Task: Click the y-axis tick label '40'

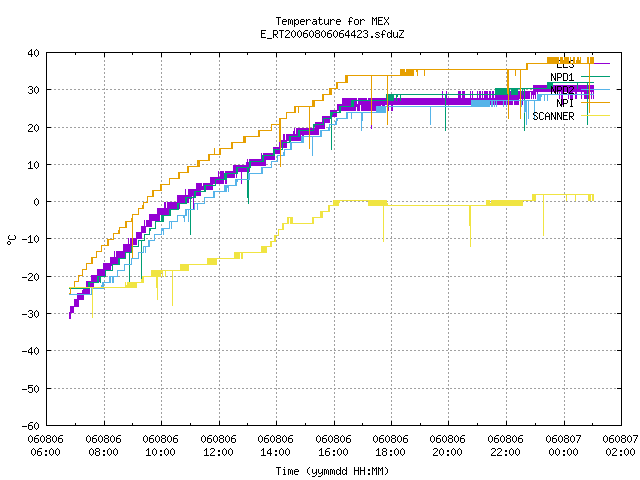Action: coord(33,53)
